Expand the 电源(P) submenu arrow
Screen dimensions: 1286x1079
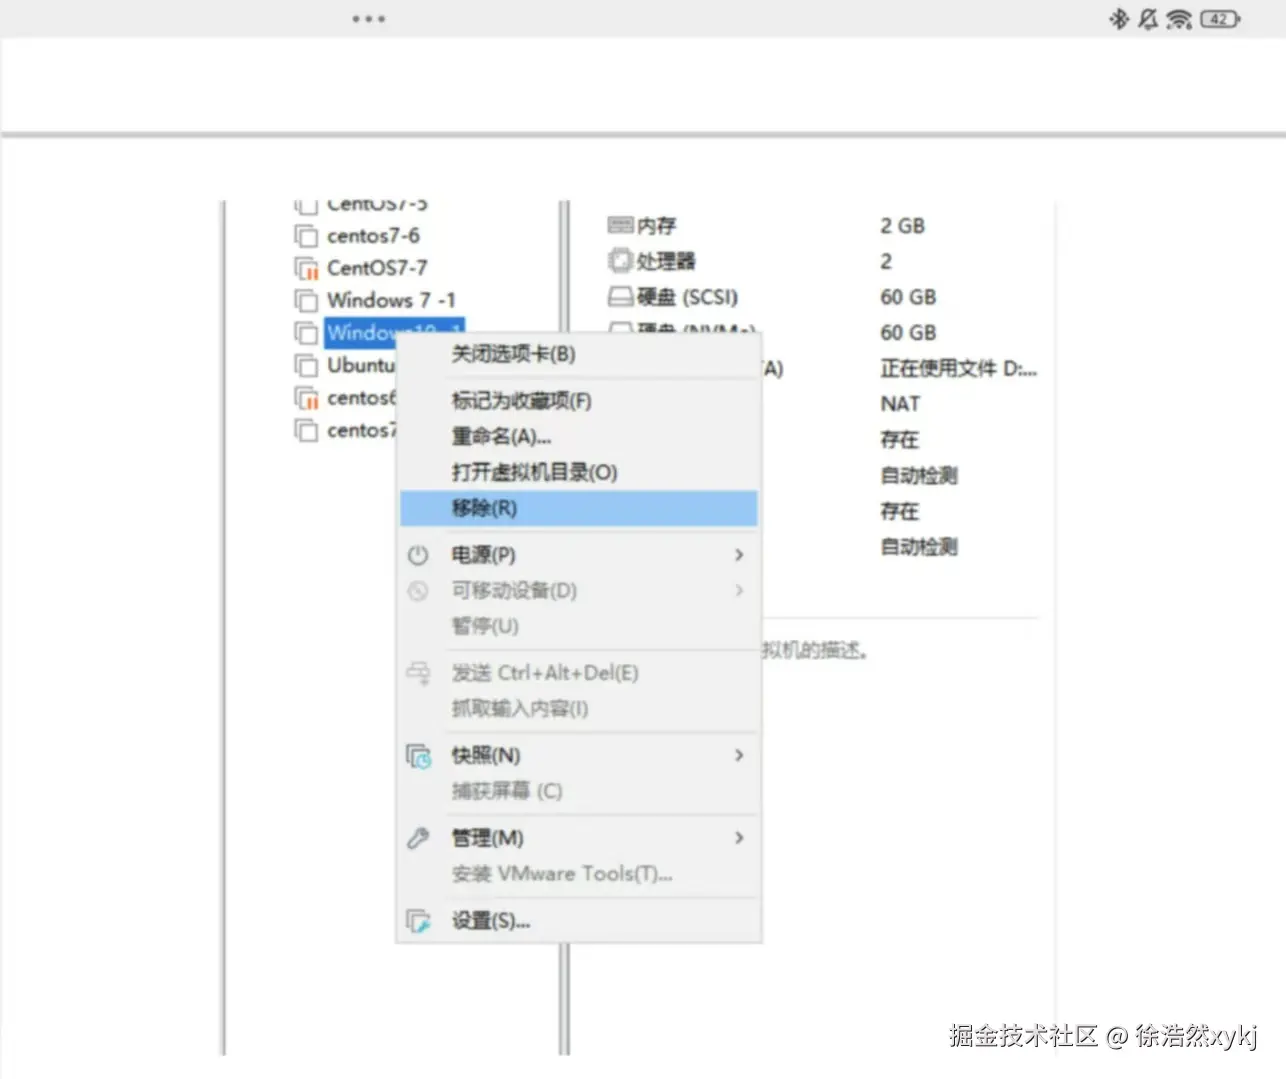(739, 555)
